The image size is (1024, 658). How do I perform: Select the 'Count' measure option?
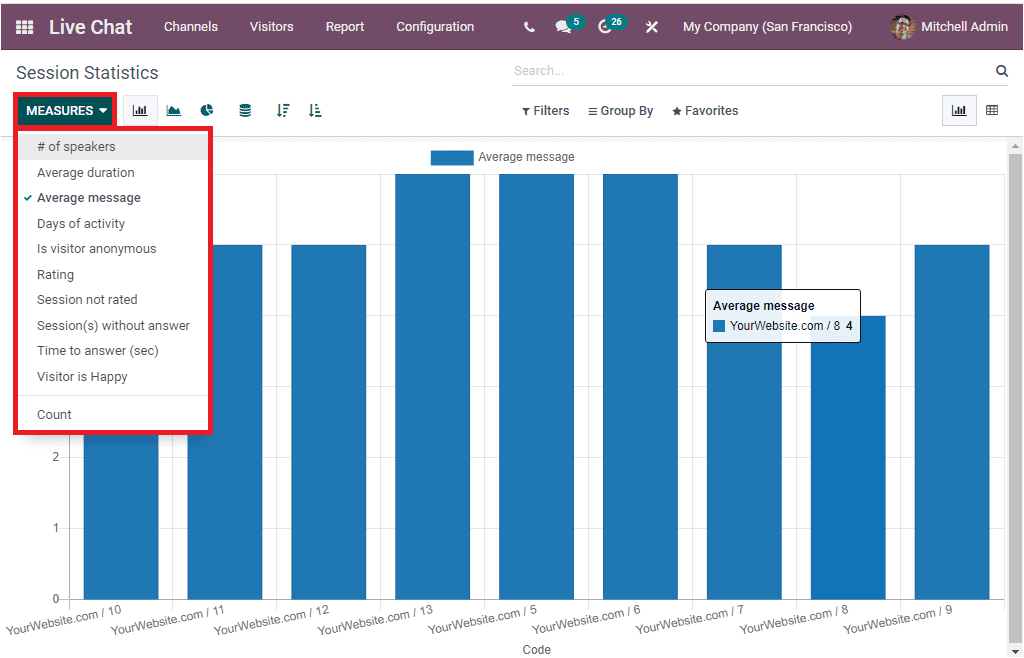point(54,414)
